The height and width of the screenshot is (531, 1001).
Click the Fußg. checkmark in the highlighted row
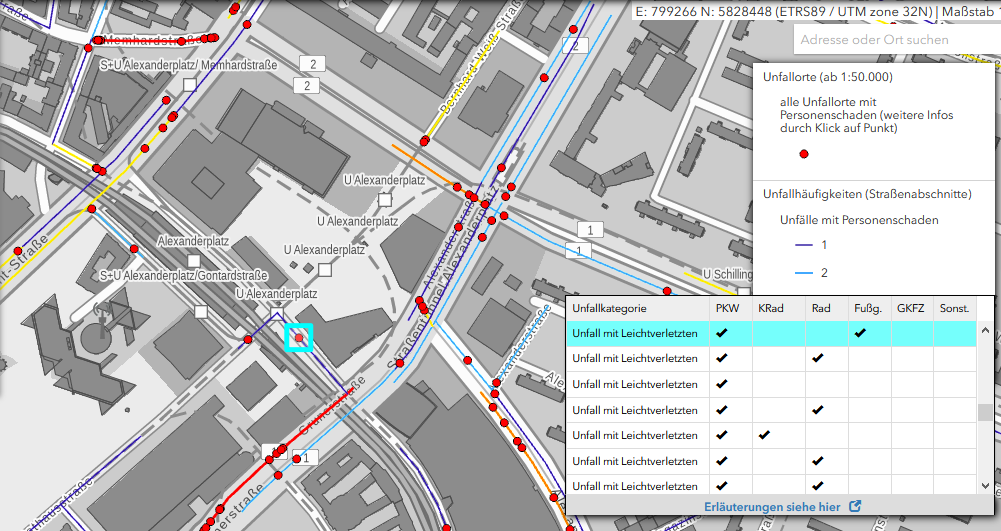pos(860,332)
